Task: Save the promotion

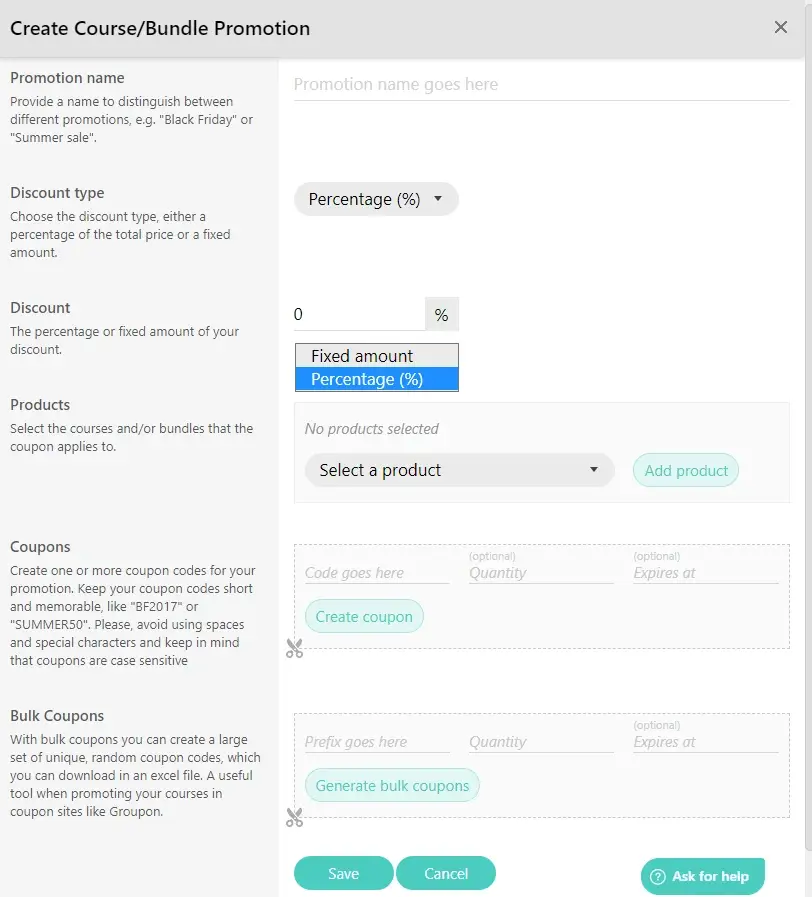Action: (x=343, y=874)
